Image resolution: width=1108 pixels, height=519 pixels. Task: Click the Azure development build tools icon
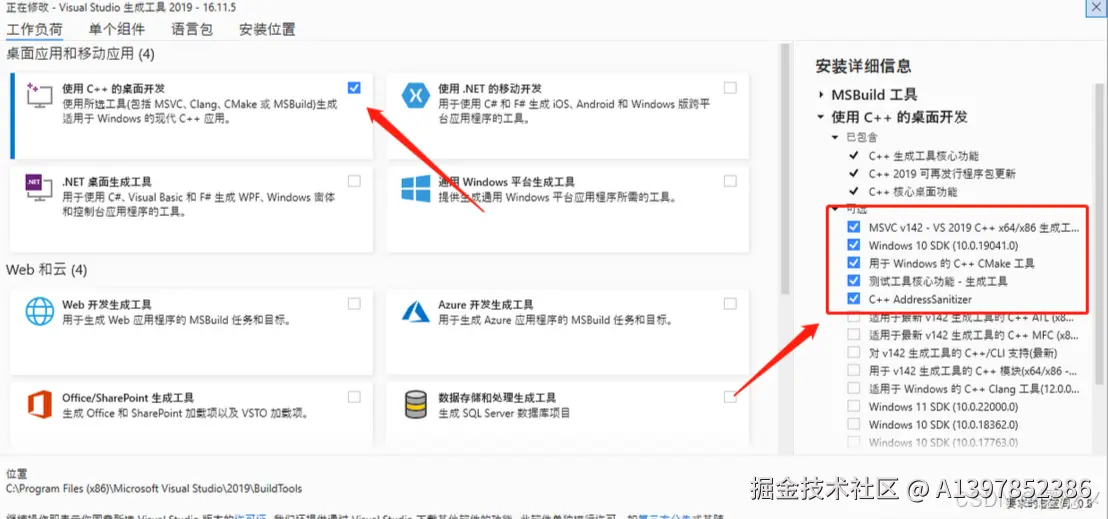click(416, 311)
